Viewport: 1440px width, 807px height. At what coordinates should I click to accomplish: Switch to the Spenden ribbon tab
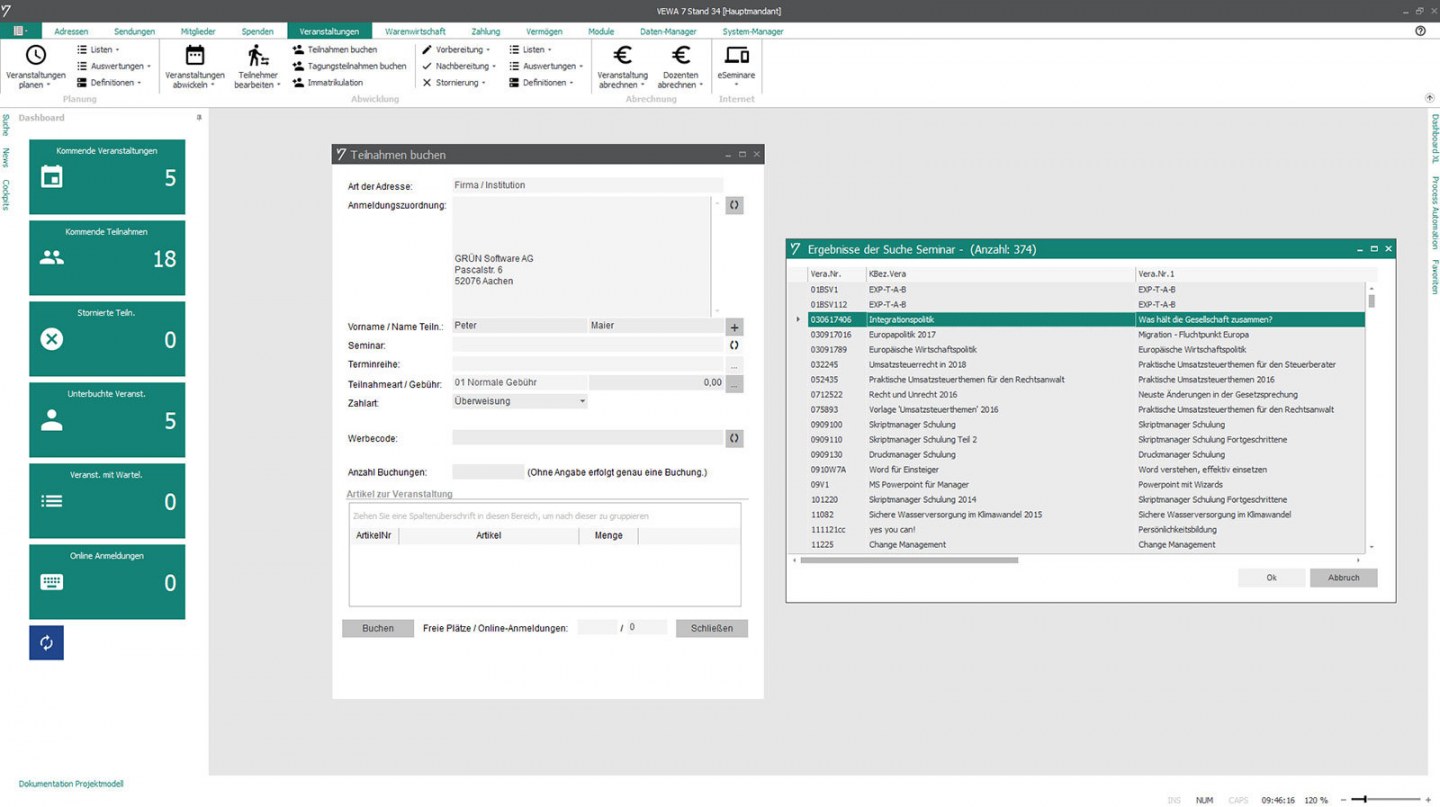pos(257,31)
